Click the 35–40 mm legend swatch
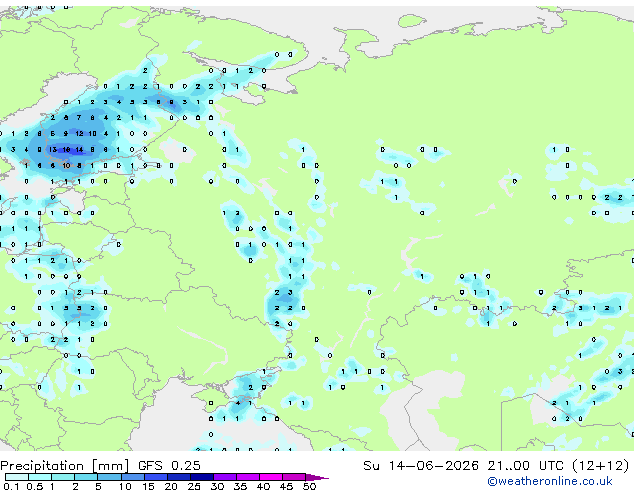 point(248,477)
